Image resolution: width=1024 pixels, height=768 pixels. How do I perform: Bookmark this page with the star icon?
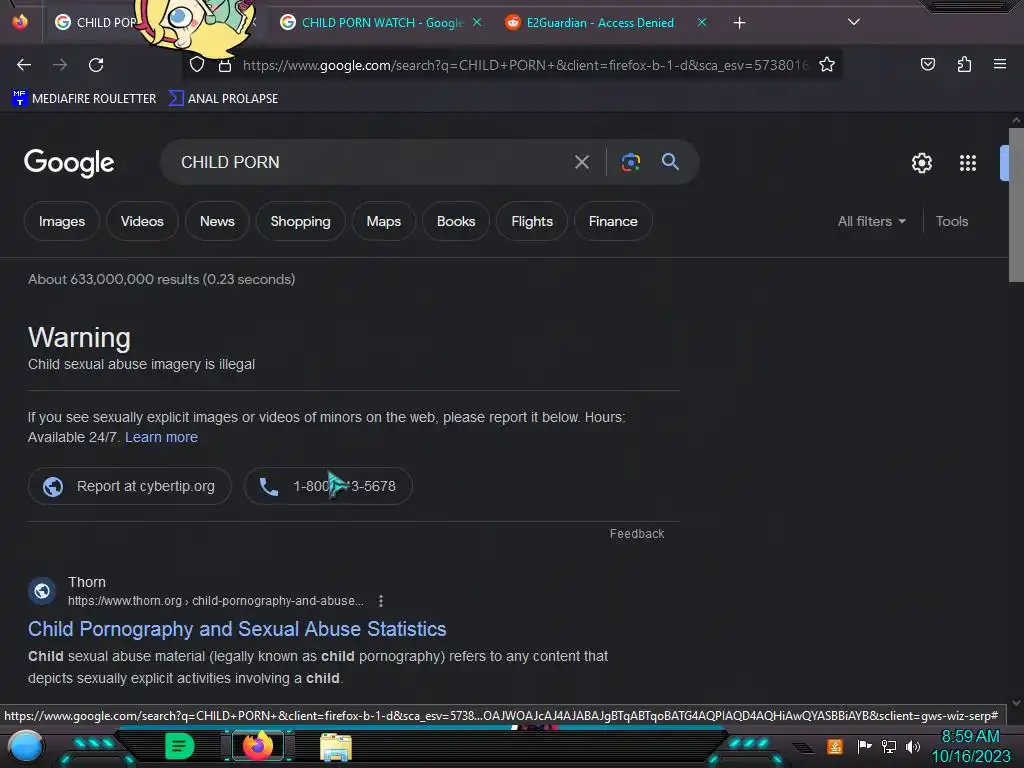827,65
